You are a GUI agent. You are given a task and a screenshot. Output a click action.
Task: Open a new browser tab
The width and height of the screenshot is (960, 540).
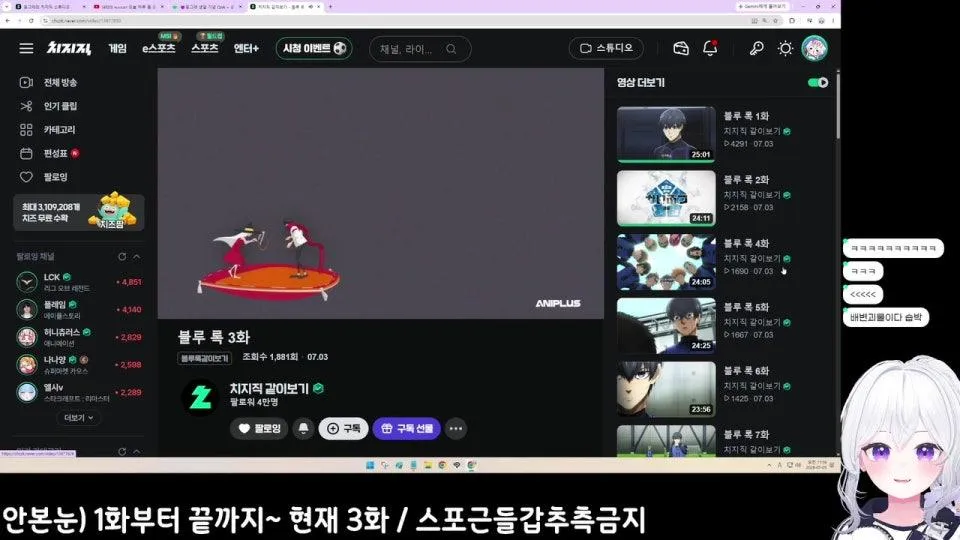point(330,7)
